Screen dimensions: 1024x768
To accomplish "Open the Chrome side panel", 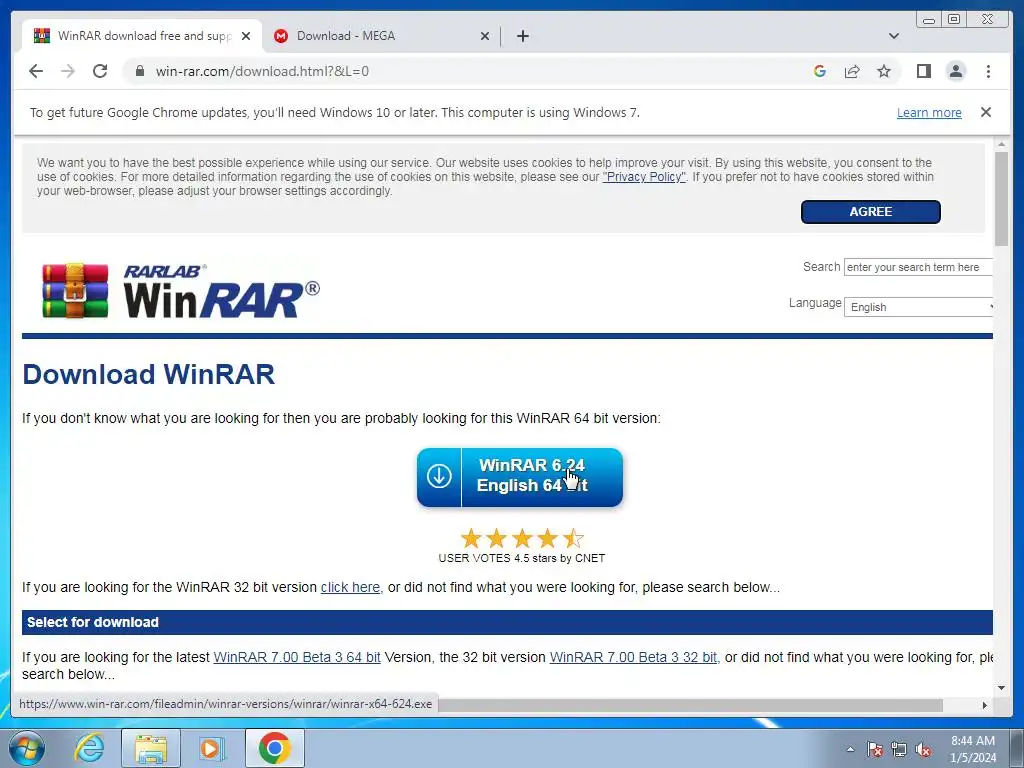I will coord(923,71).
